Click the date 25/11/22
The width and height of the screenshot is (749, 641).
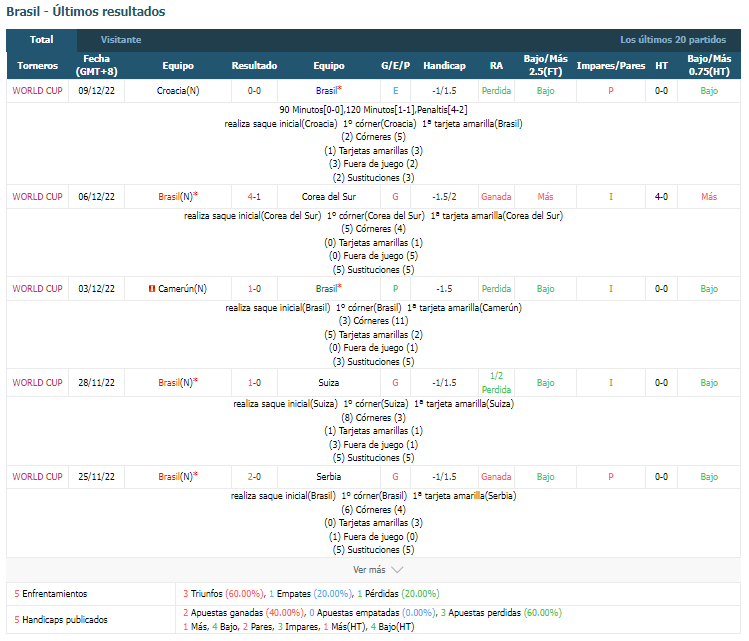96,477
